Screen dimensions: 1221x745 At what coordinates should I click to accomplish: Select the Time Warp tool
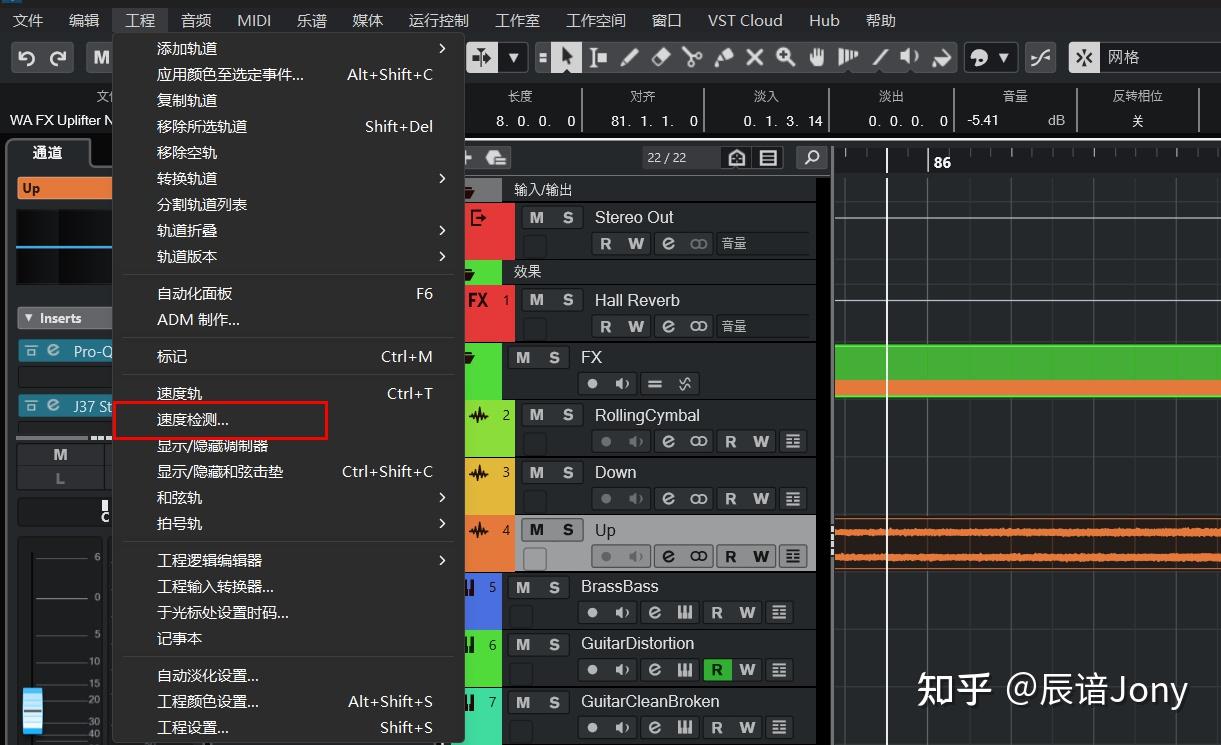pos(848,57)
